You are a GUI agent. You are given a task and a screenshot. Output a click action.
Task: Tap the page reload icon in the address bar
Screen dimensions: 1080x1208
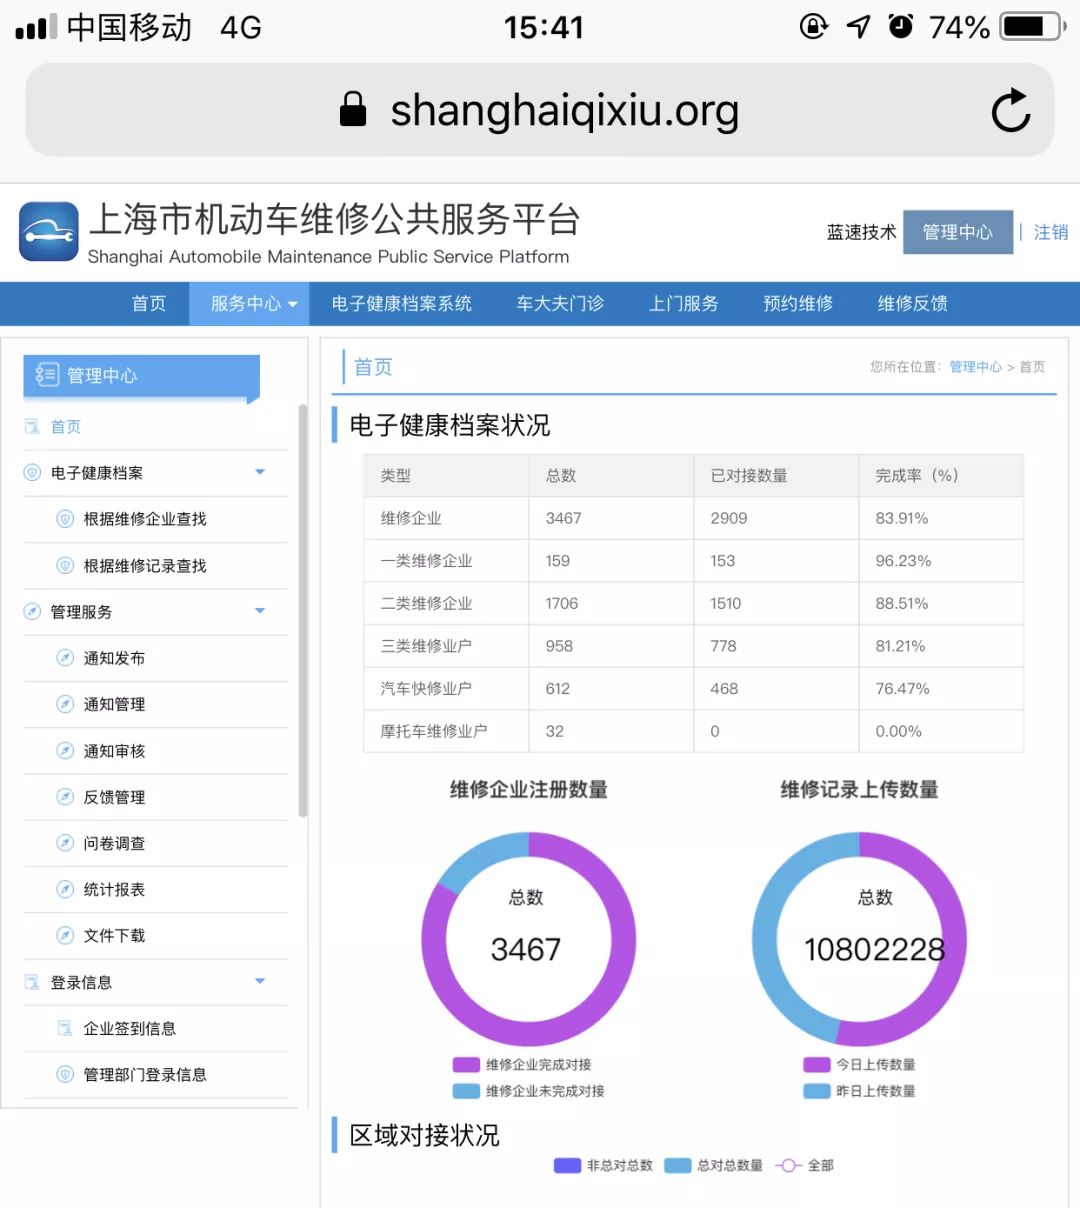coord(1011,111)
